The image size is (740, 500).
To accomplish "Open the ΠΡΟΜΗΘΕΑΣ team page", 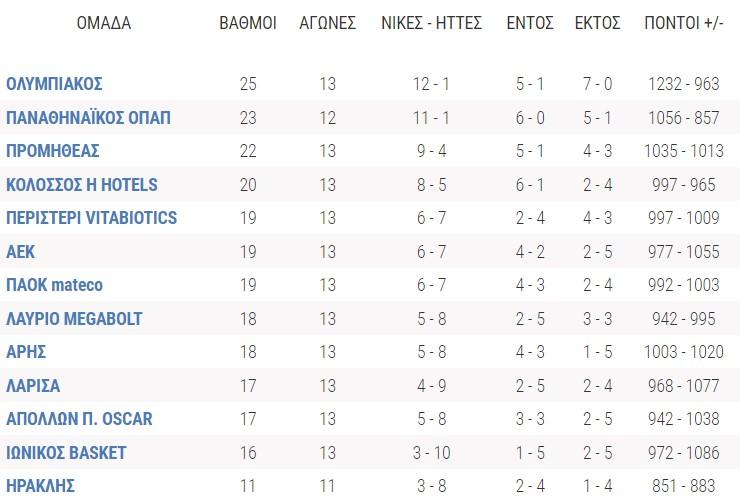I will pyautogui.click(x=53, y=151).
